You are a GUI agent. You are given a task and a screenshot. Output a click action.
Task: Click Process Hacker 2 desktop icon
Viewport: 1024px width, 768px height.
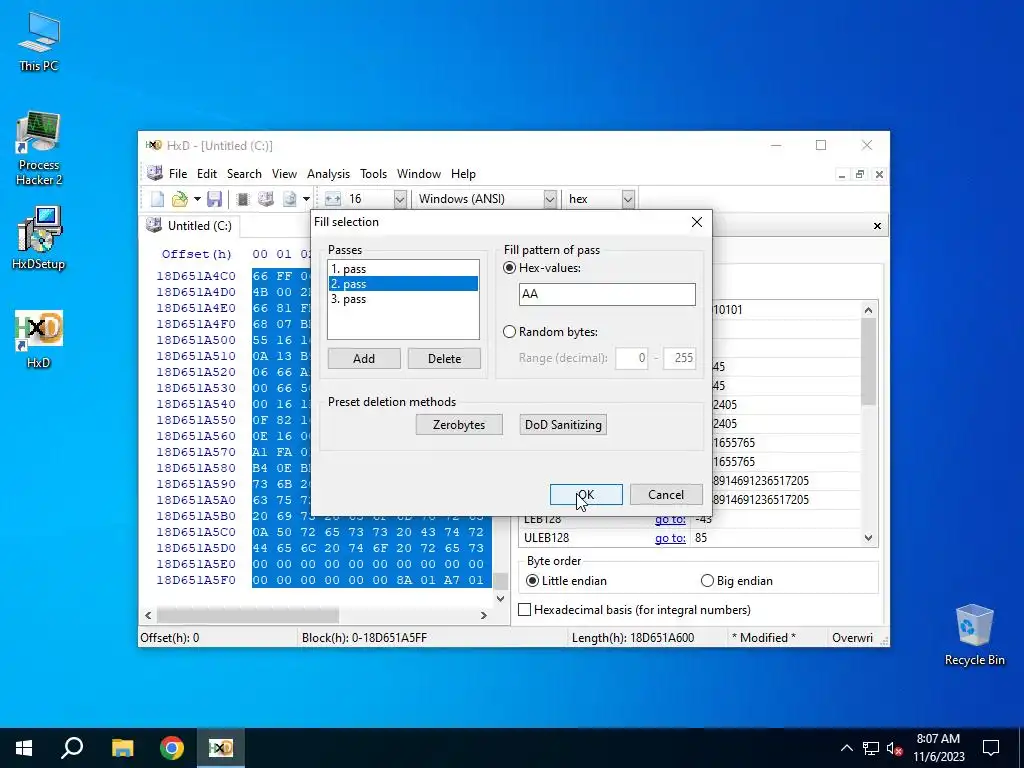39,149
